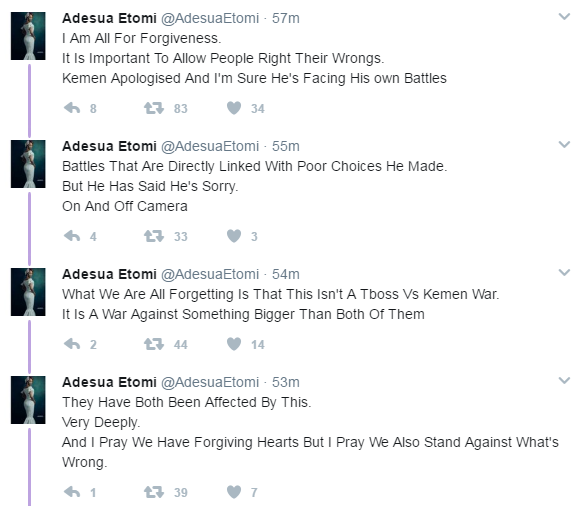Open the options chevron on the 54m tweet
This screenshot has height=506, width=580.
pos(564,273)
